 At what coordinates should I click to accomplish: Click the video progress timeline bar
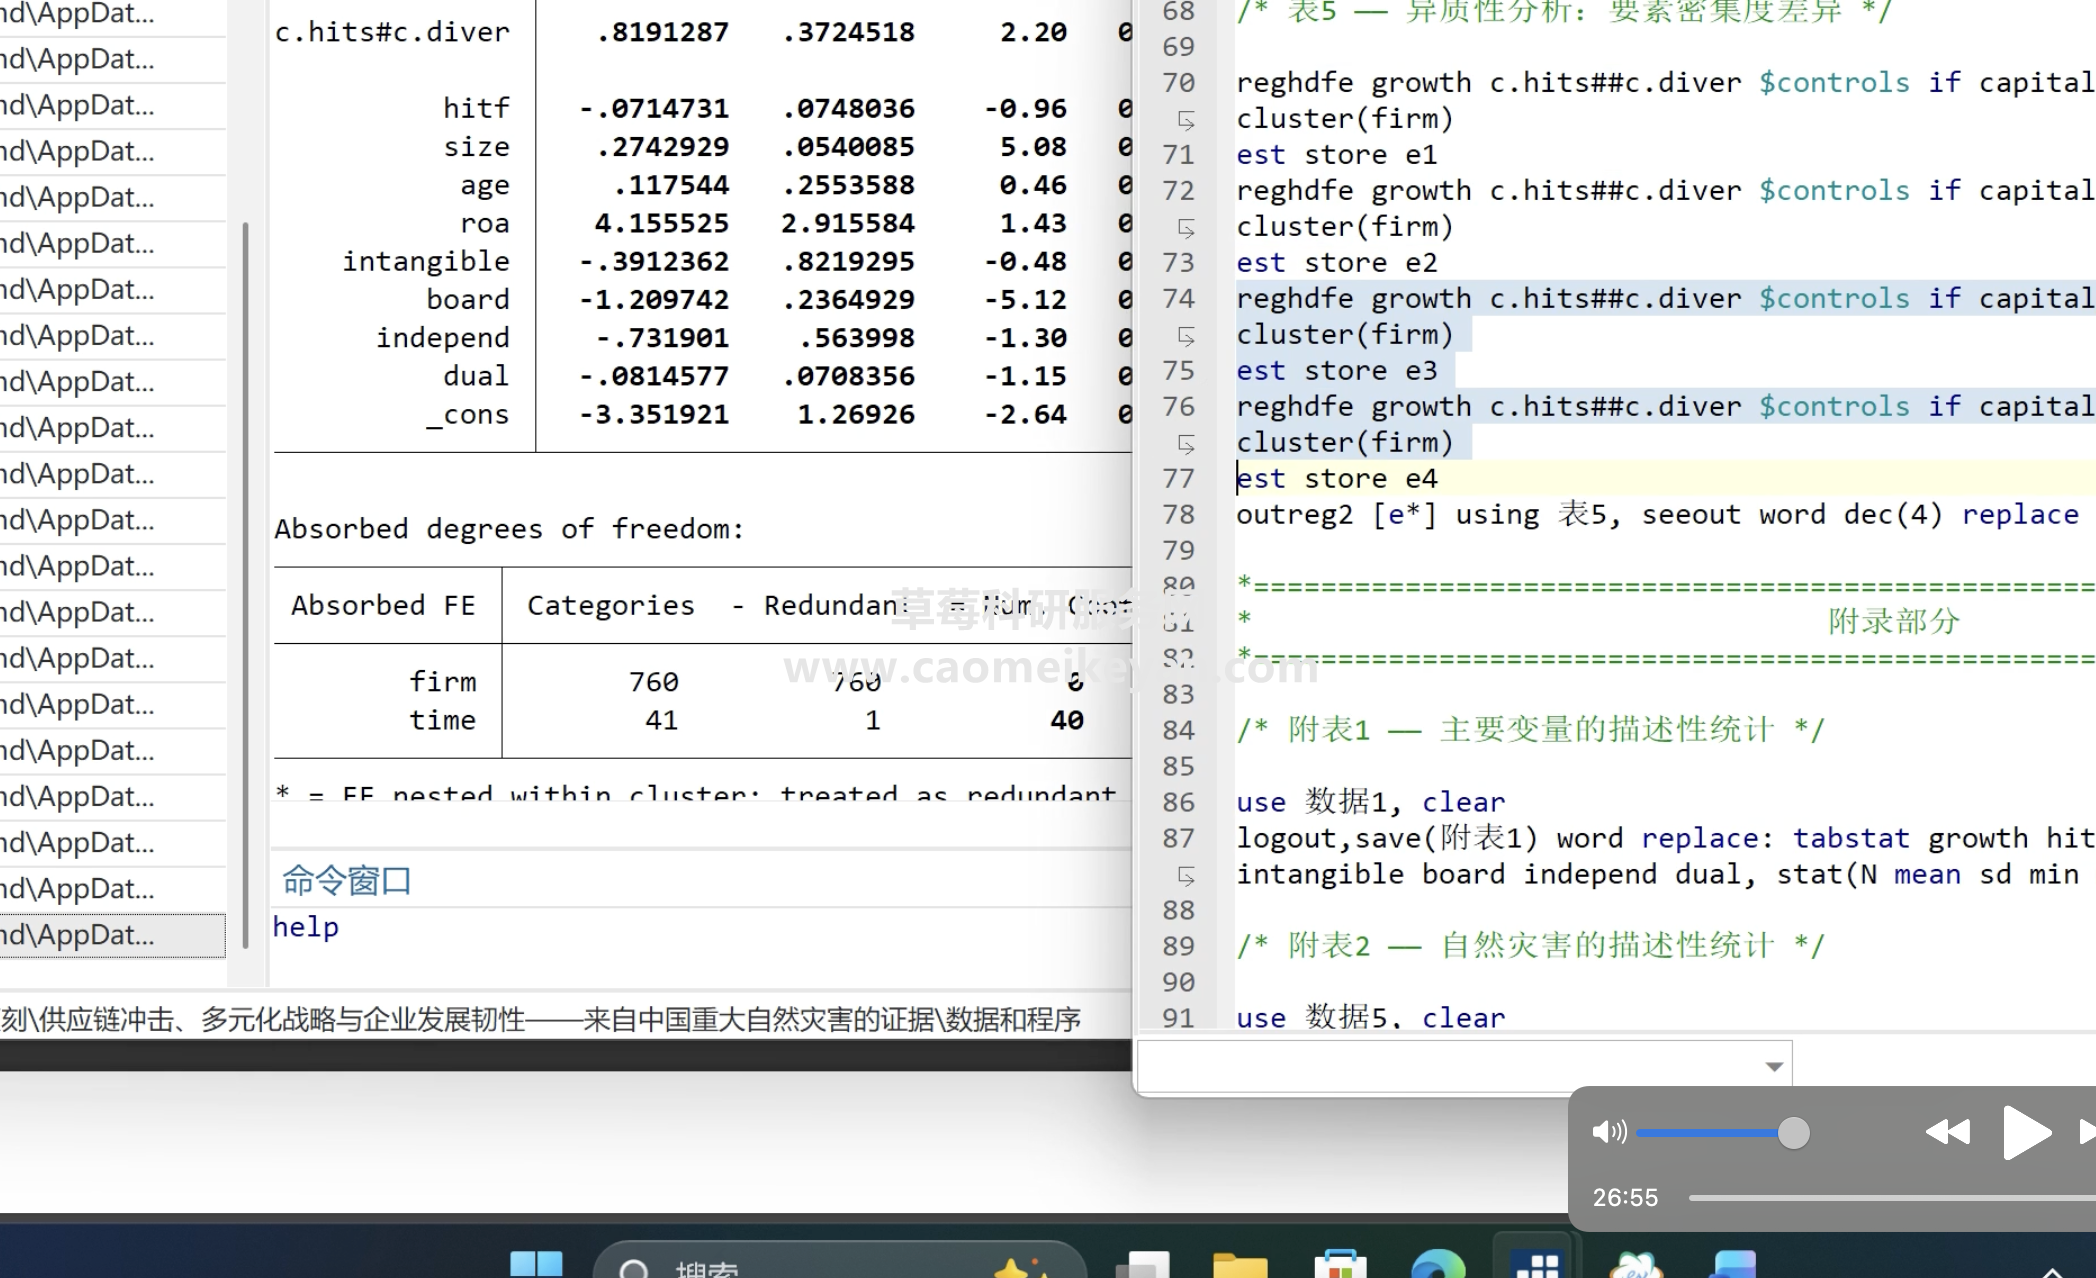tap(1890, 1197)
